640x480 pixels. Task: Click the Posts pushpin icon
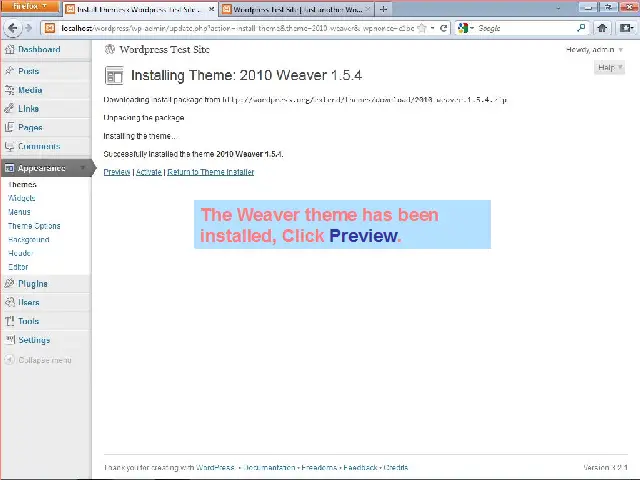[x=9, y=71]
